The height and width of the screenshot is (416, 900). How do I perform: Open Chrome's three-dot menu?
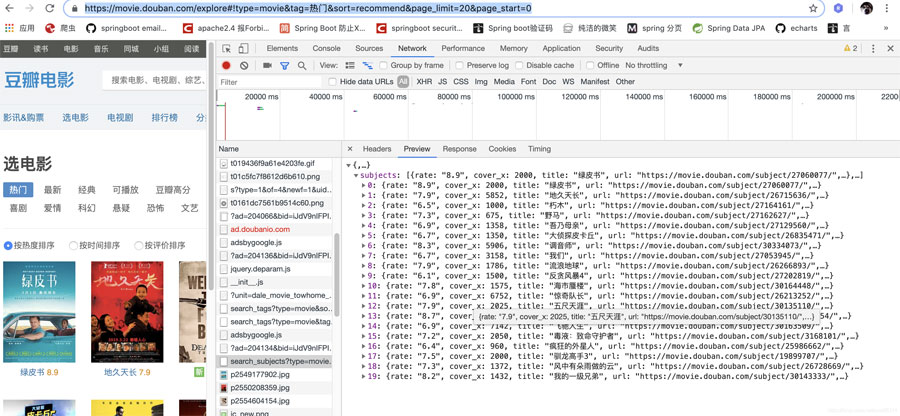click(889, 8)
